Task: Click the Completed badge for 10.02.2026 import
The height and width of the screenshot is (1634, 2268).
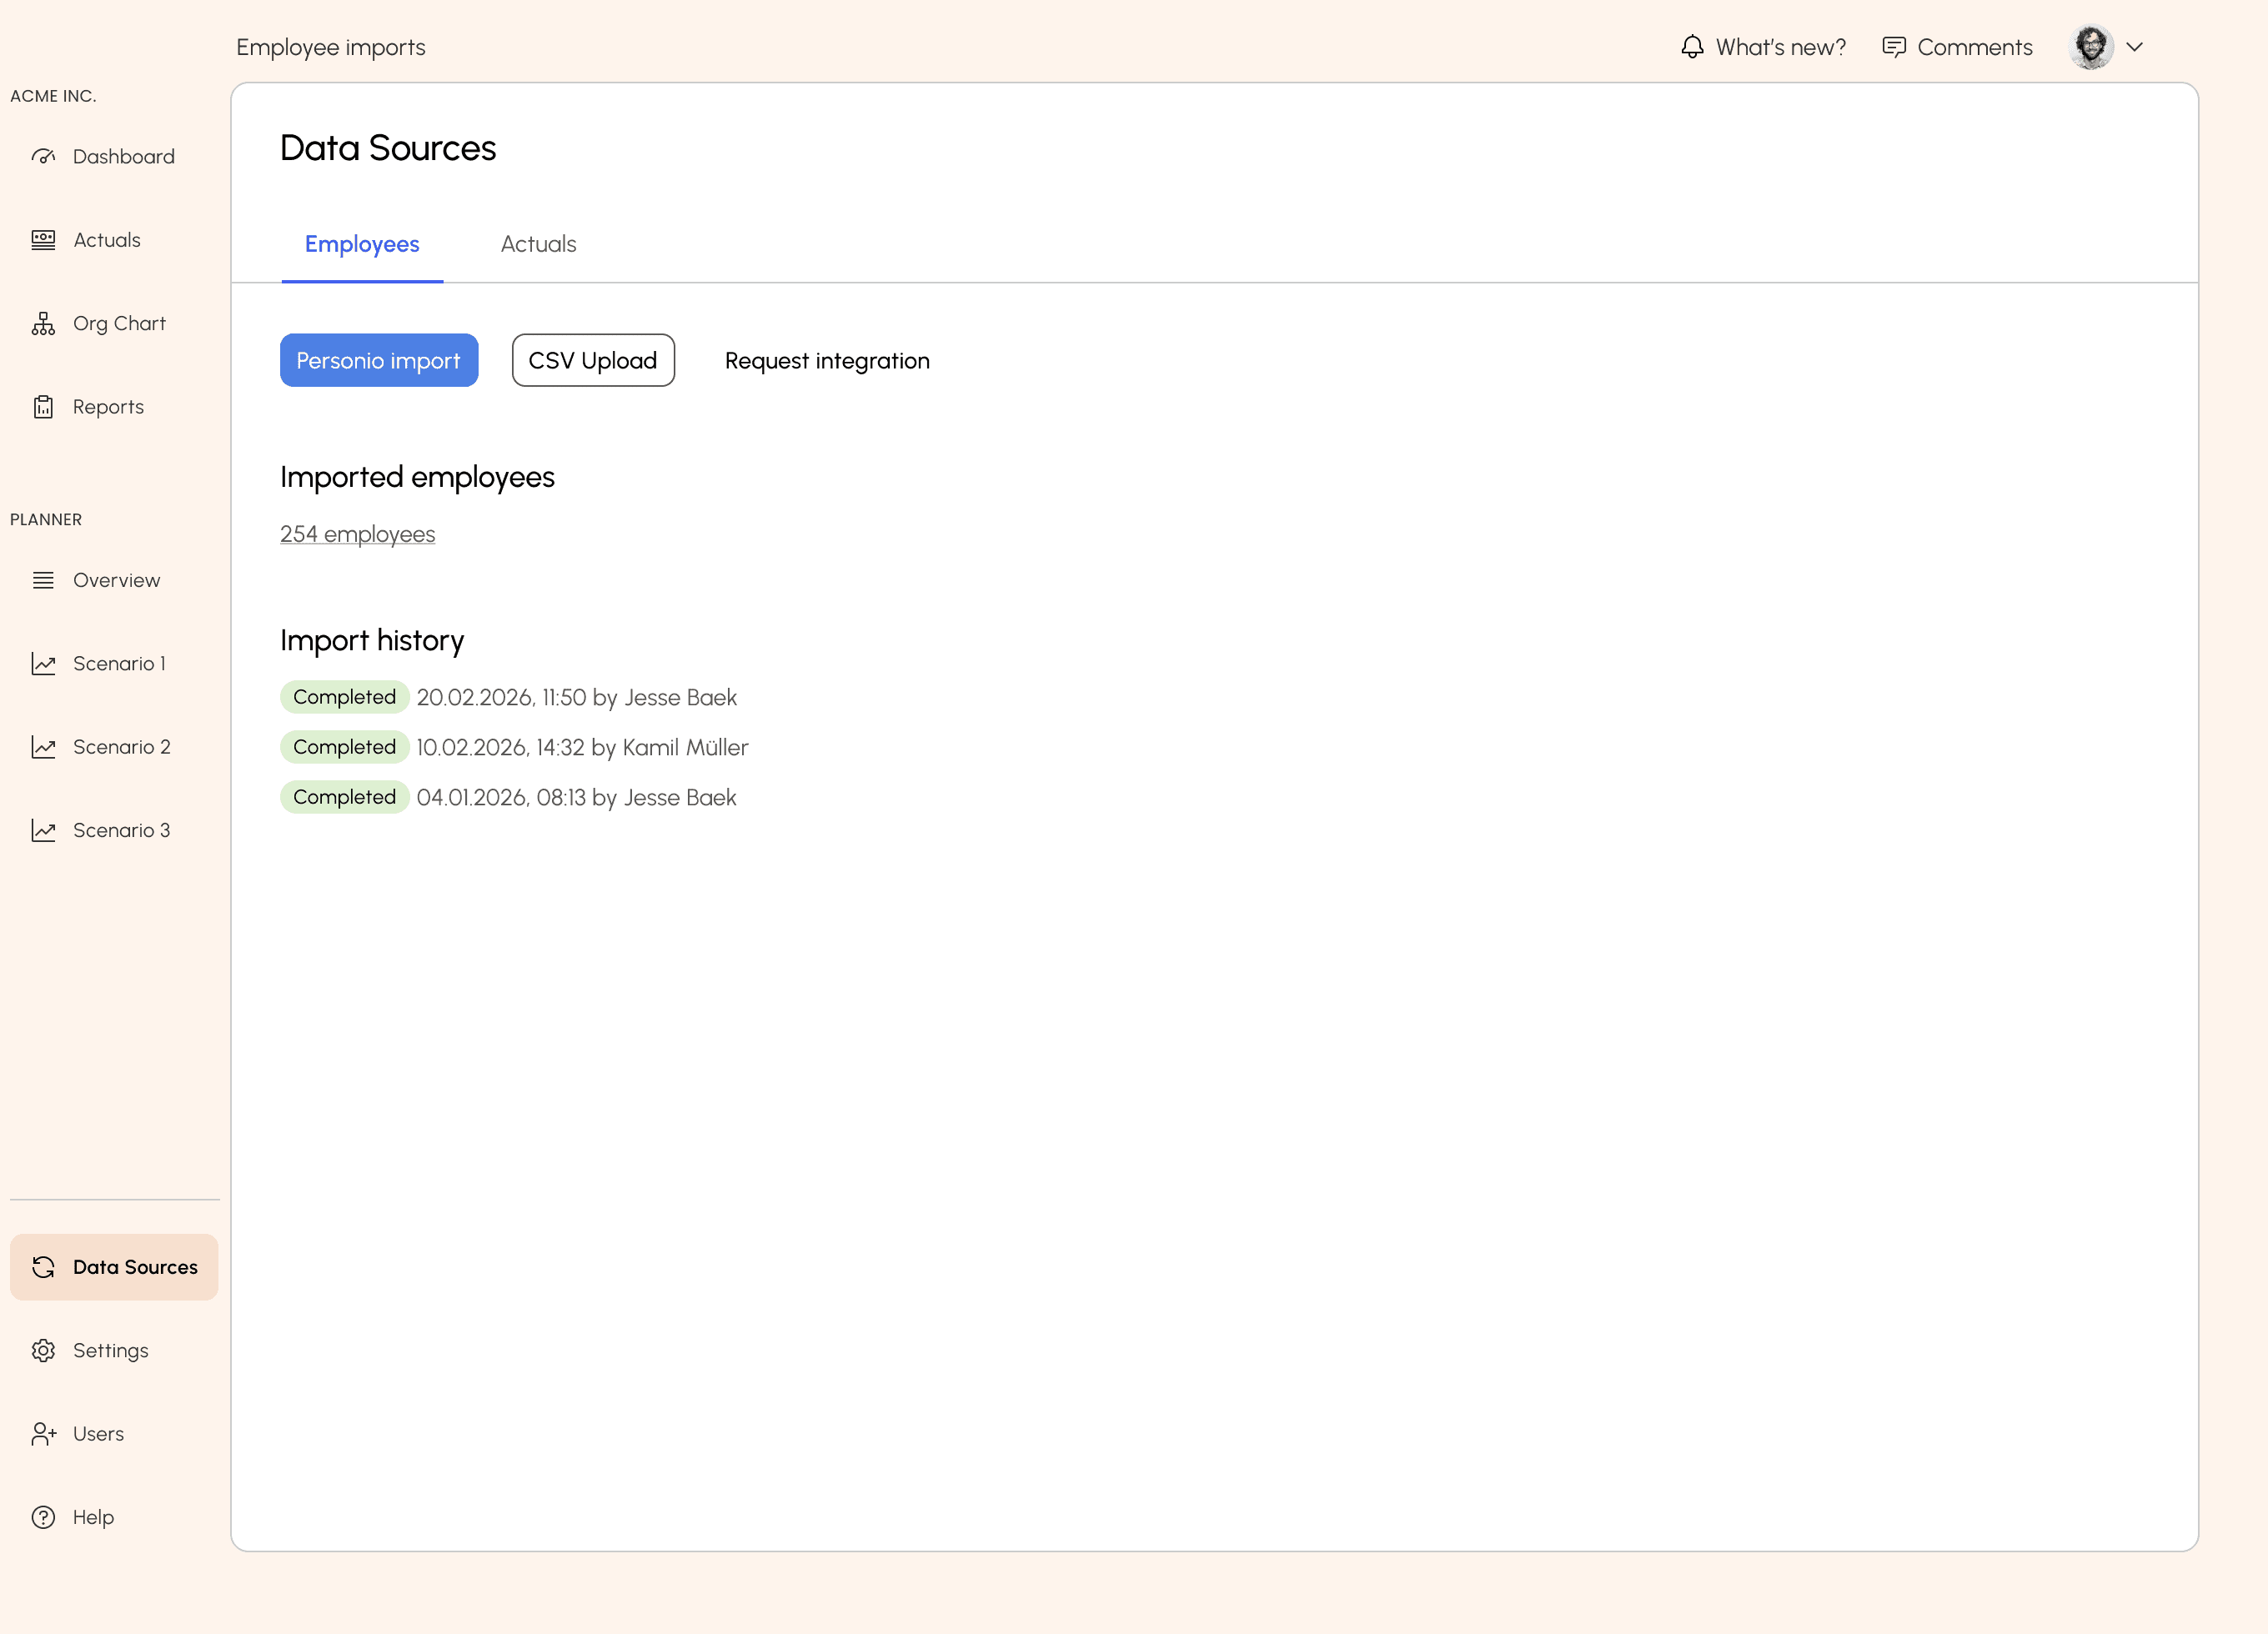Action: (x=344, y=747)
